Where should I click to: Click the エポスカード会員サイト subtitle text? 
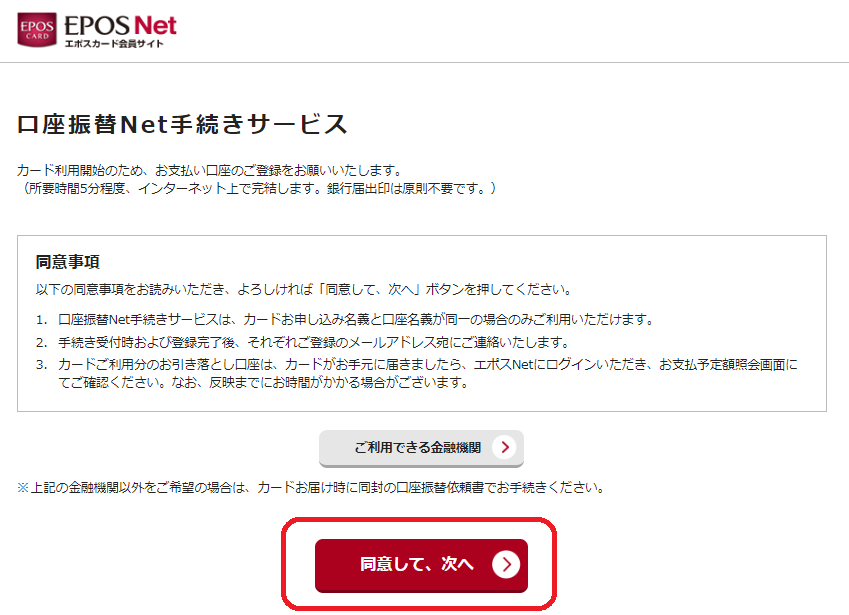coord(114,44)
